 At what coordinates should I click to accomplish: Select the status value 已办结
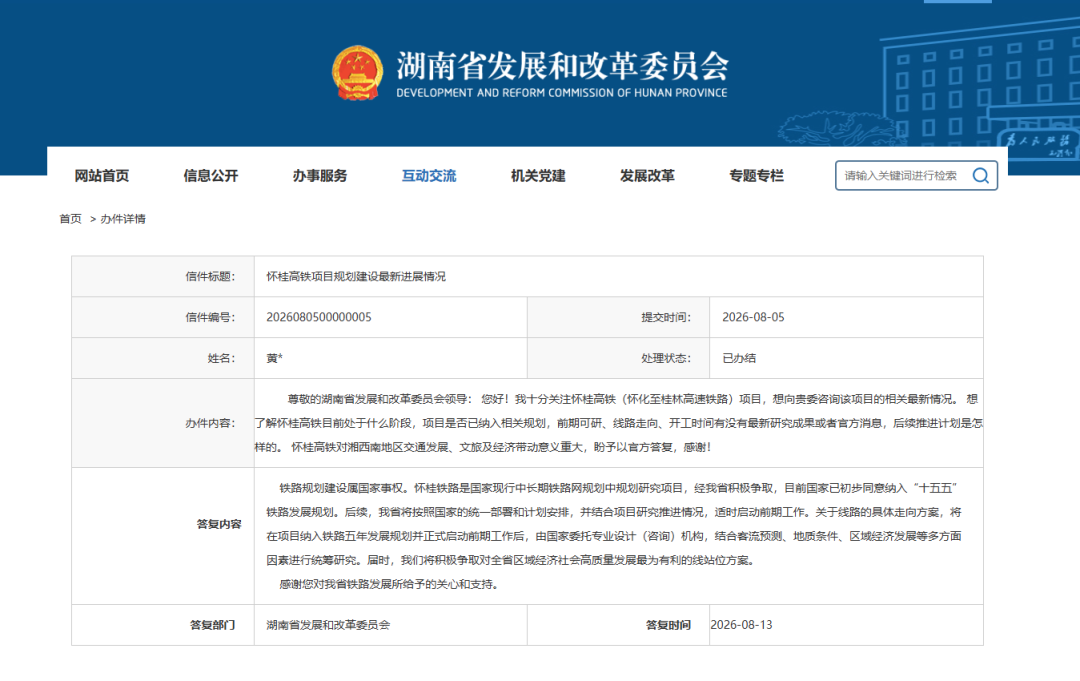739,358
